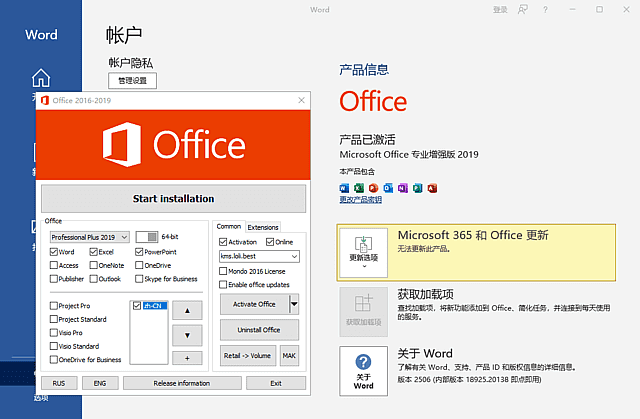Open the 更改产品密钥 change product key link
The width and height of the screenshot is (640, 419).
[360, 200]
